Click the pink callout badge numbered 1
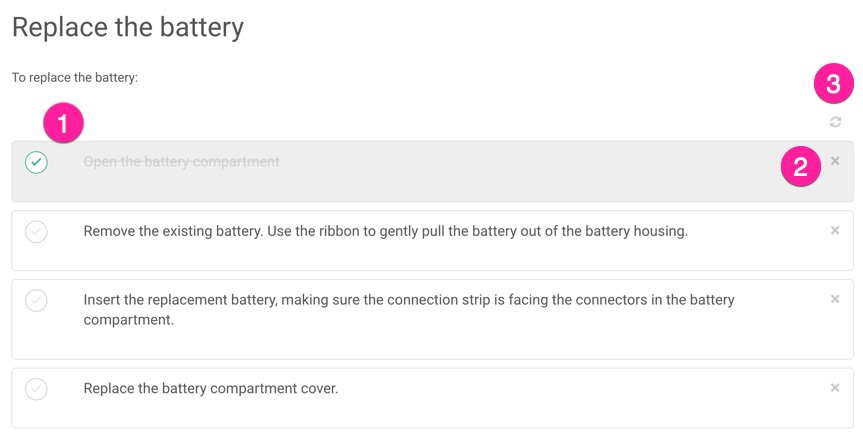Screen dimensions: 863x439 [64, 124]
